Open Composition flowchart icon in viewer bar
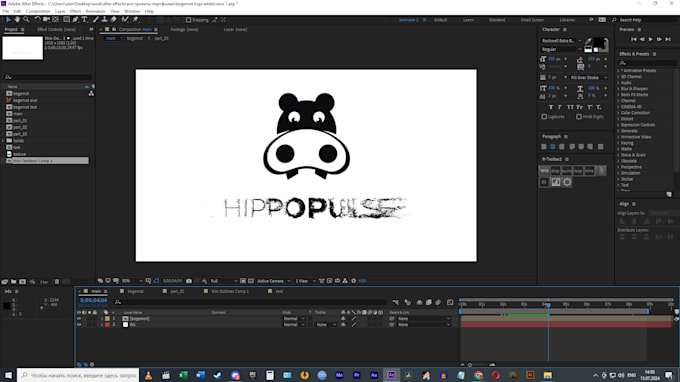 click(345, 281)
